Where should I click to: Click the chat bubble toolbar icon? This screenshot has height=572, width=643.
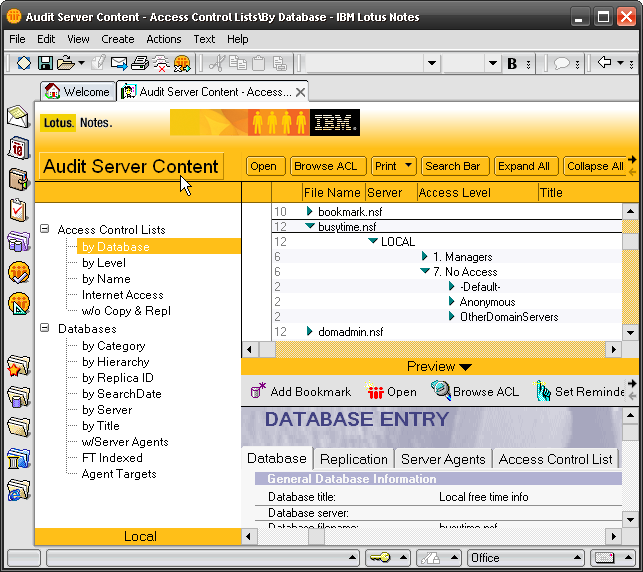[x=562, y=63]
